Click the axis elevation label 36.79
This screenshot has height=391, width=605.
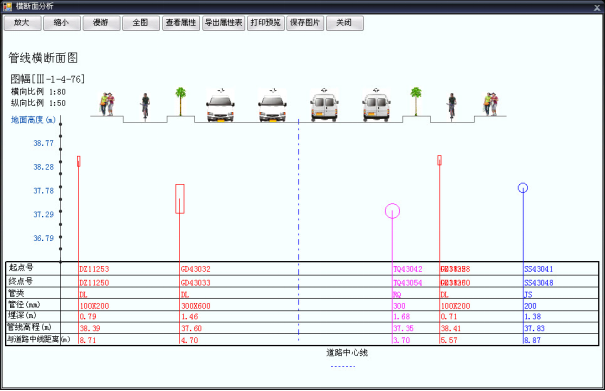point(43,238)
